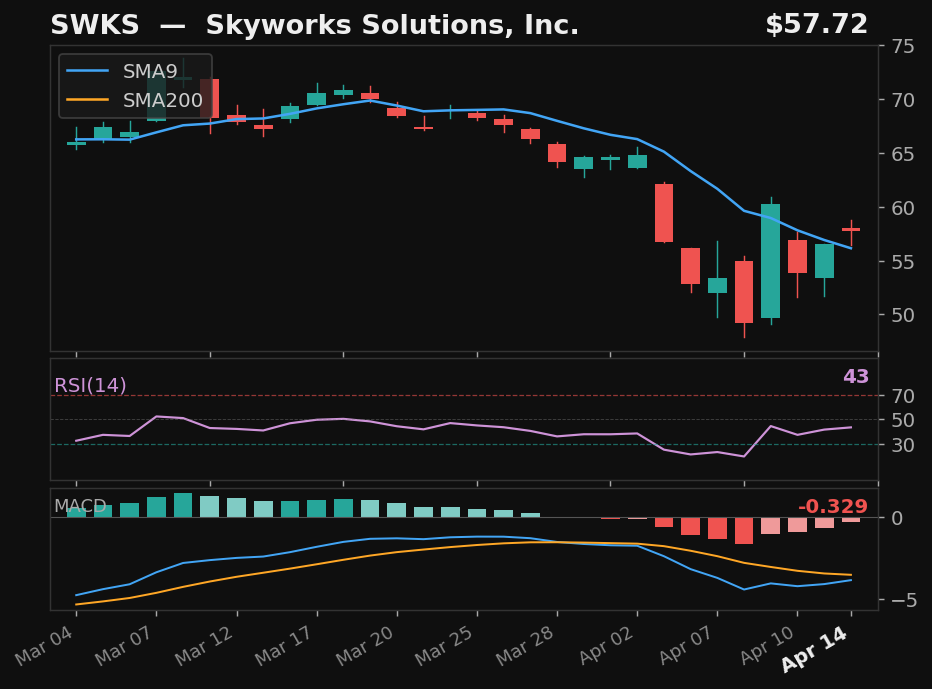The width and height of the screenshot is (932, 689).
Task: Click the RSI(14) indicator label
Action: (x=90, y=385)
